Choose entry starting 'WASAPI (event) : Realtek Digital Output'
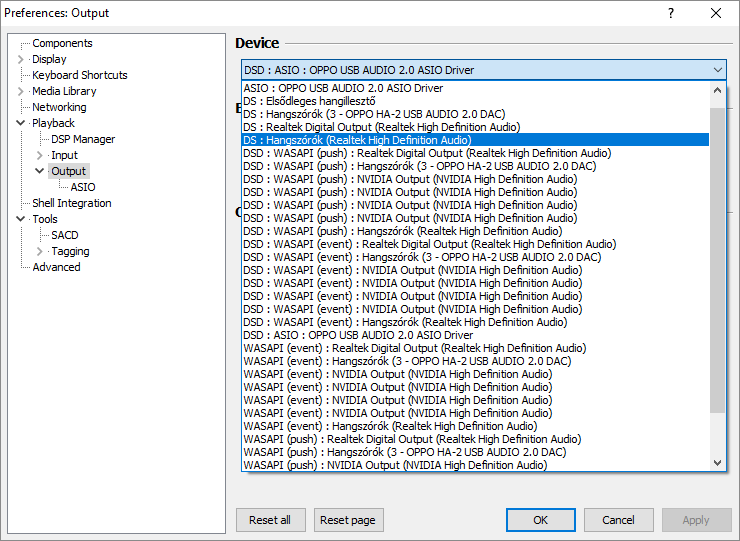 point(475,348)
